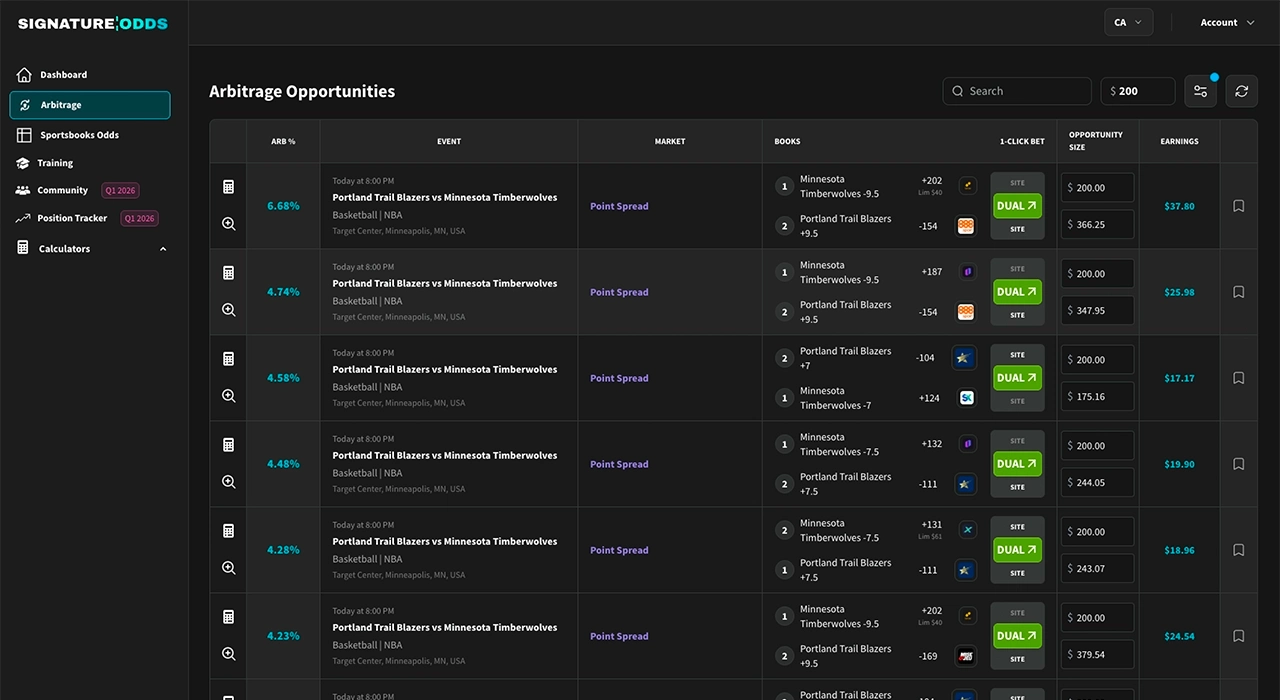The height and width of the screenshot is (700, 1280).
Task: Click the filter settings sliders icon
Action: click(x=1200, y=91)
